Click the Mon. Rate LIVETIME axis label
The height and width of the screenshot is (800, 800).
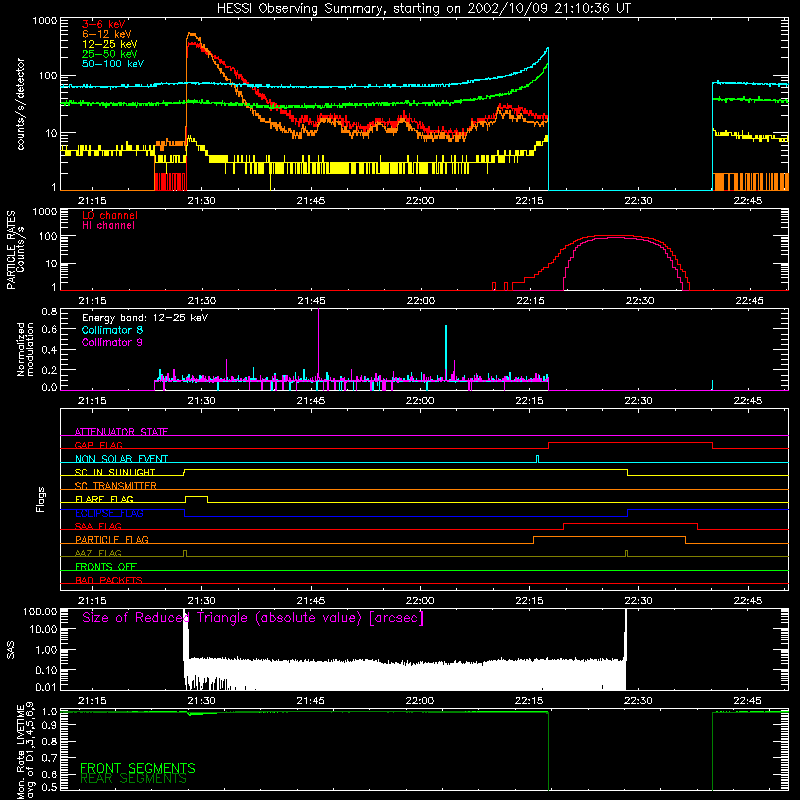point(25,750)
